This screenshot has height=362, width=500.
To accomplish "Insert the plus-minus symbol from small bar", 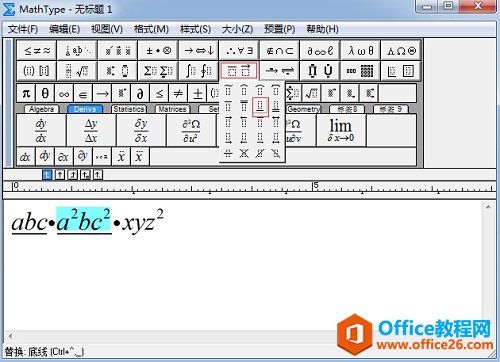I will (x=197, y=93).
